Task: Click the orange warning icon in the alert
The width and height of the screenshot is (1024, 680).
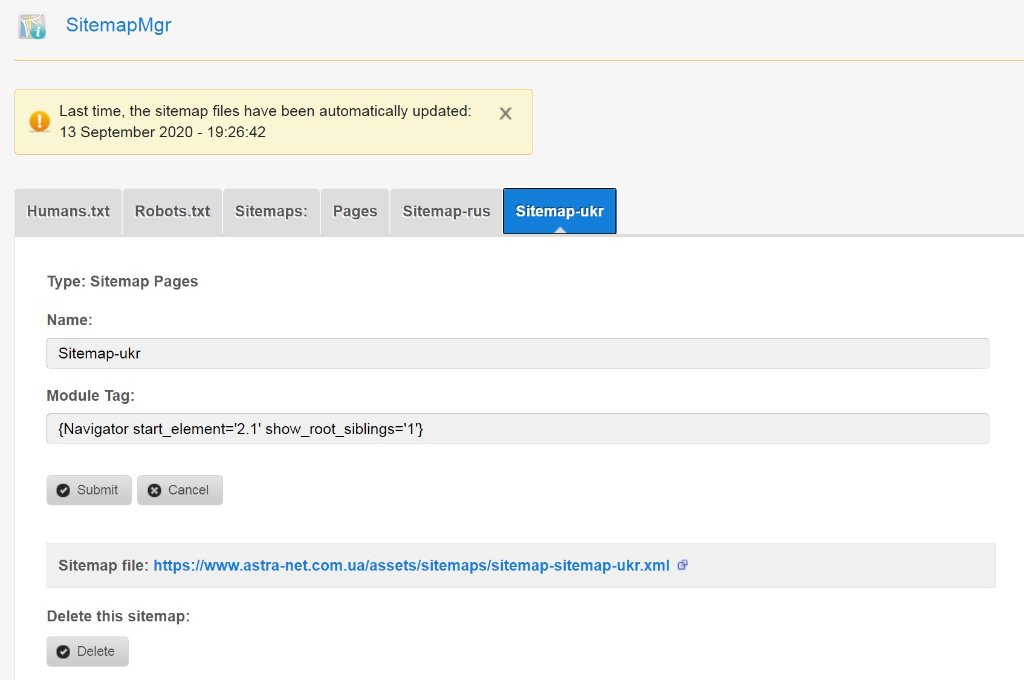Action: tap(39, 122)
